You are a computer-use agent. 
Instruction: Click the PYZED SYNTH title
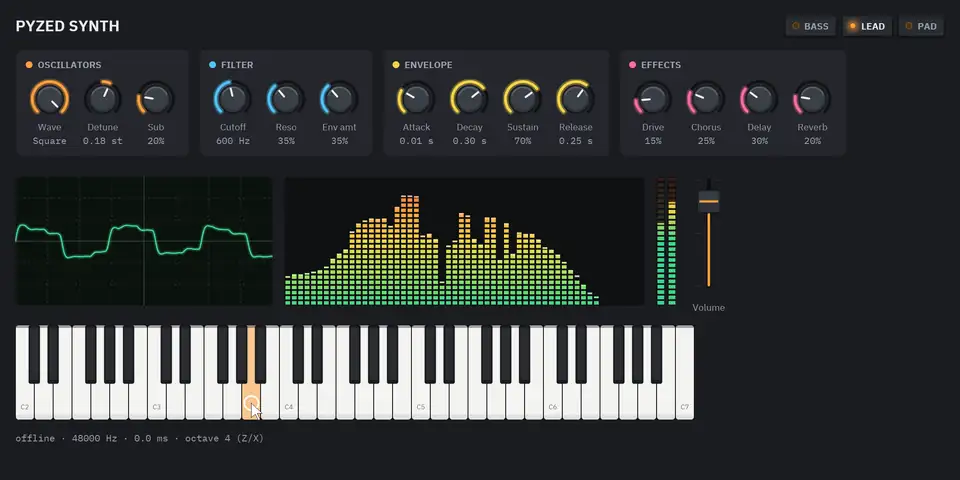(67, 26)
